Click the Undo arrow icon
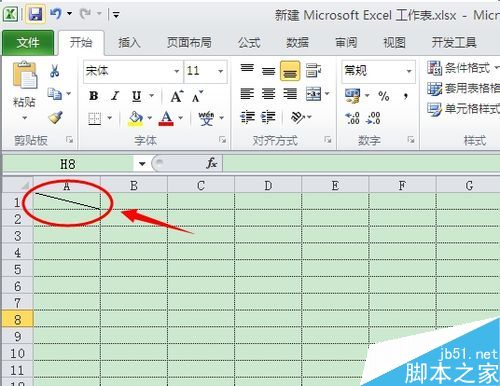The height and width of the screenshot is (386, 500). (56, 14)
